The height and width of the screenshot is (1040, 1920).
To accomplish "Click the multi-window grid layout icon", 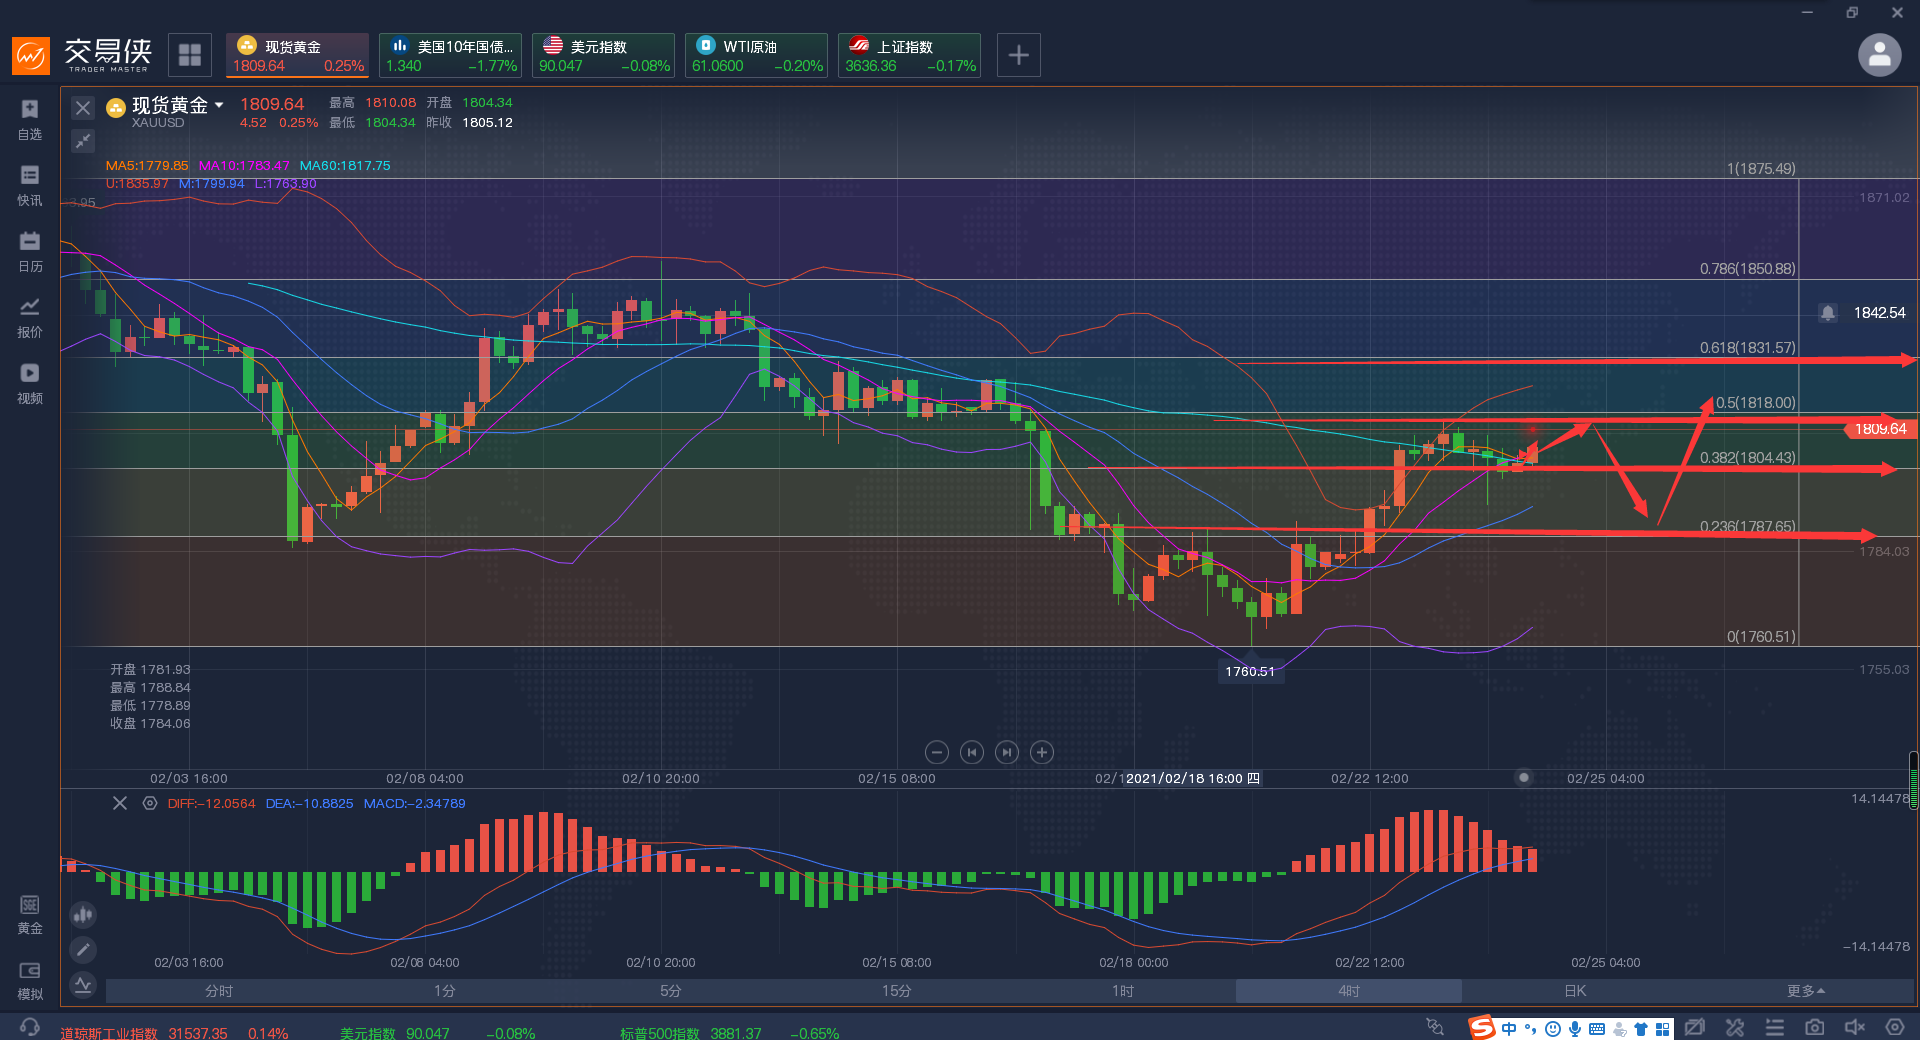I will pos(190,55).
